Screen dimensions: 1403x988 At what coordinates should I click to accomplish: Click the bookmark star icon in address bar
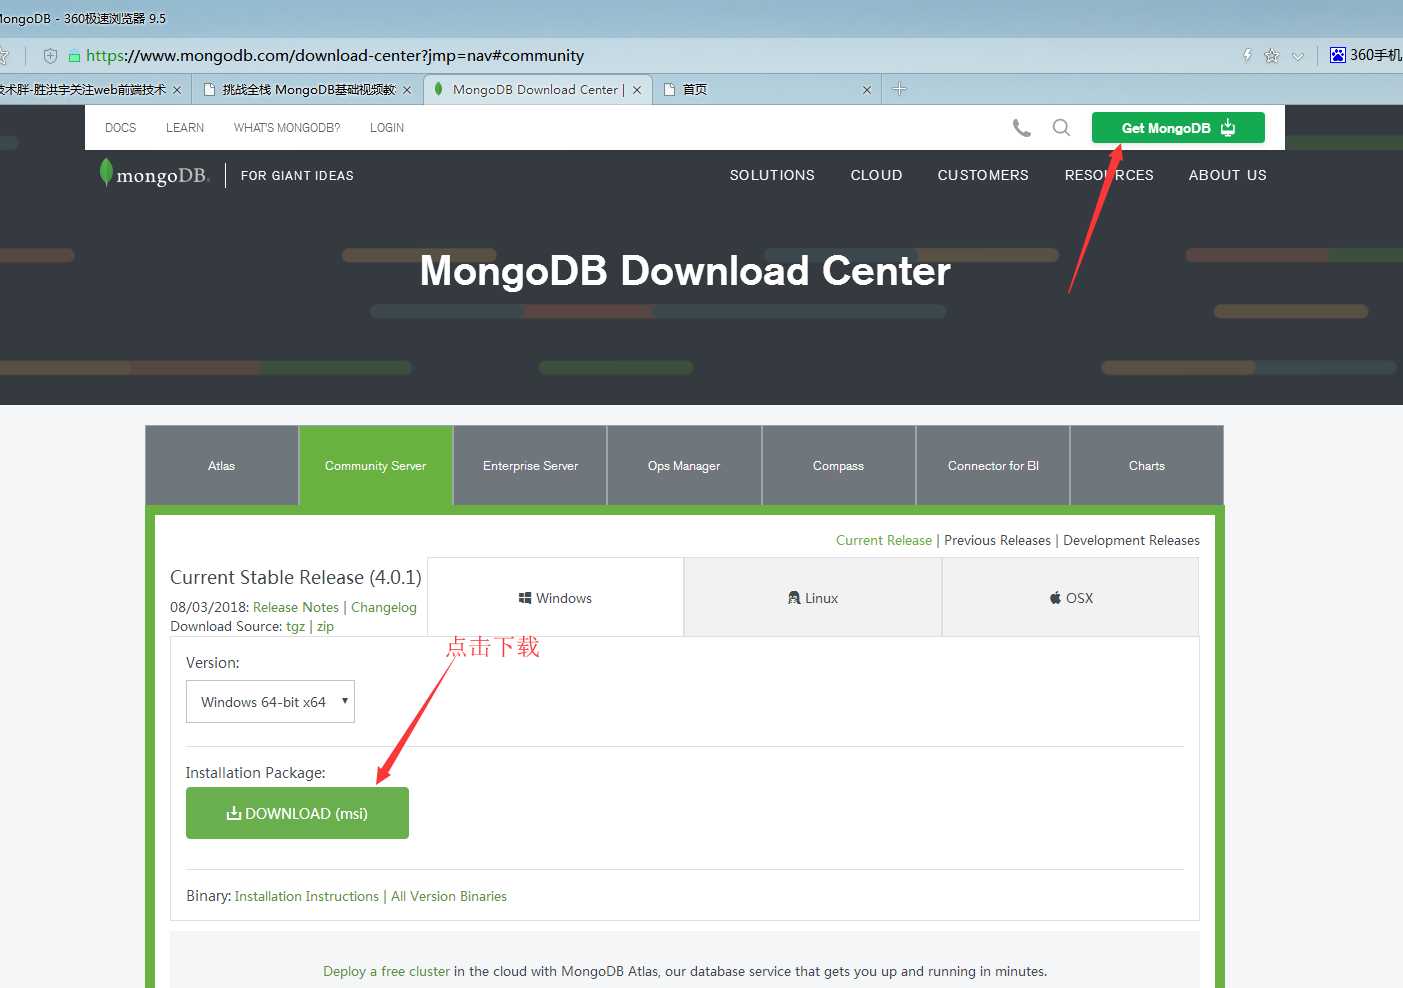click(1272, 56)
